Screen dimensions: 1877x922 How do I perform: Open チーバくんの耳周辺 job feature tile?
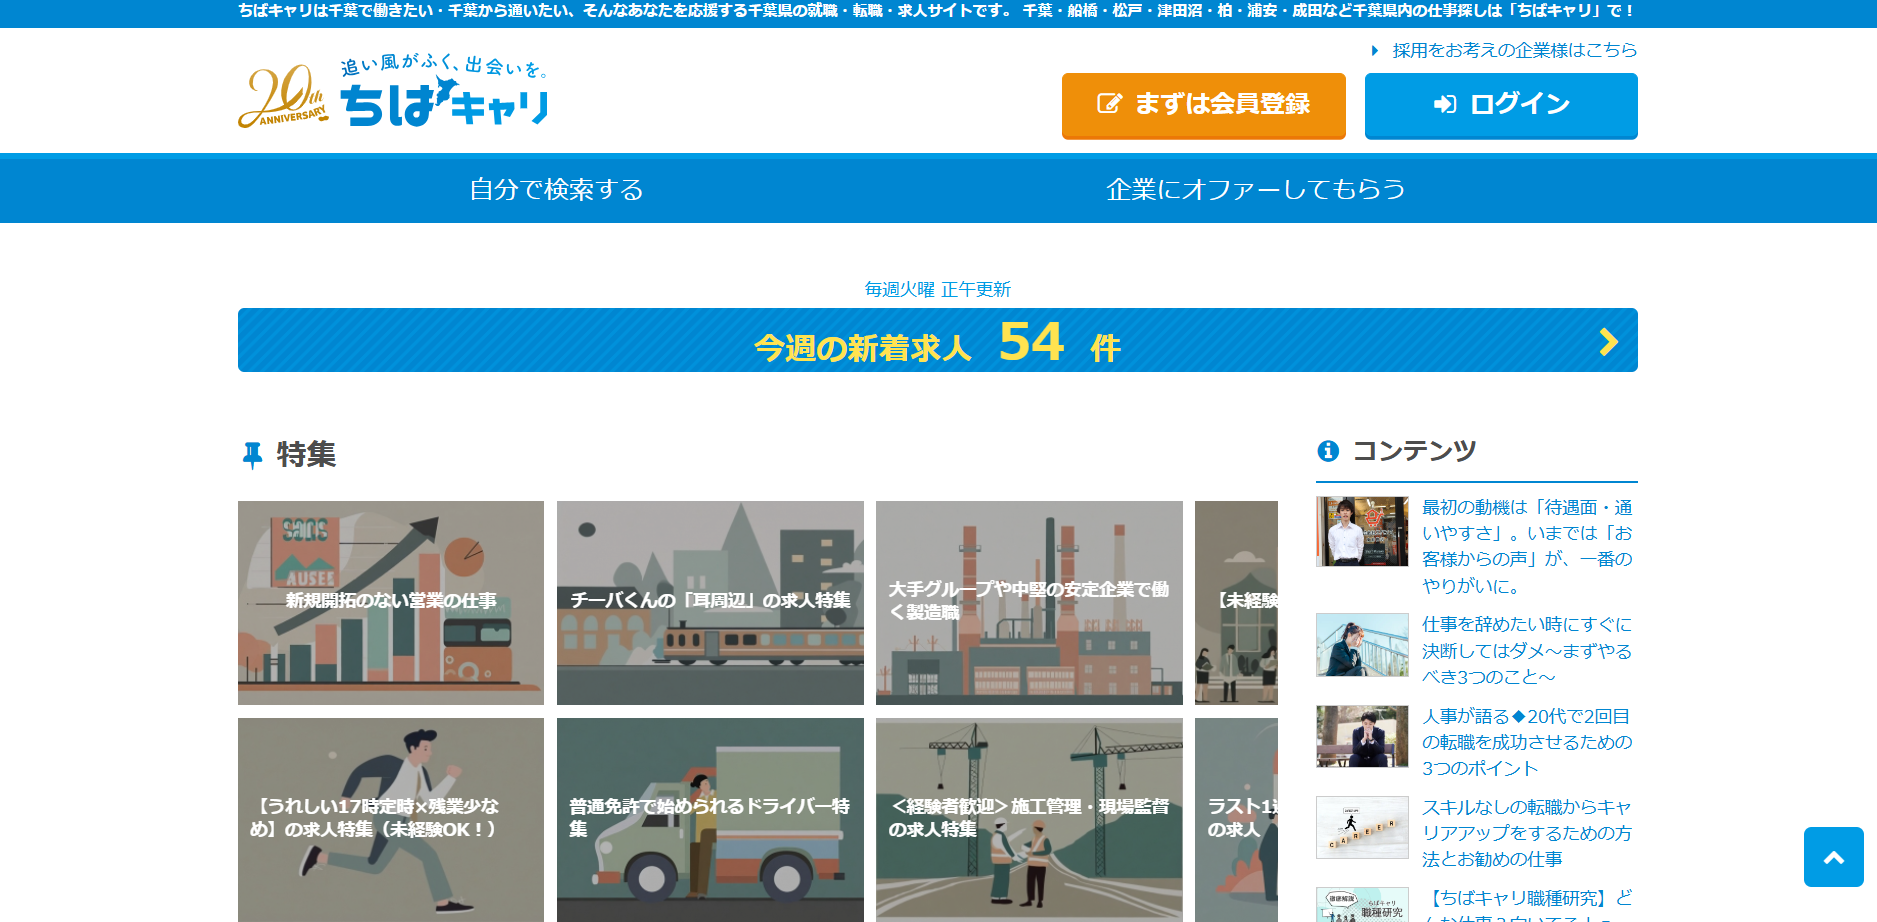point(710,602)
